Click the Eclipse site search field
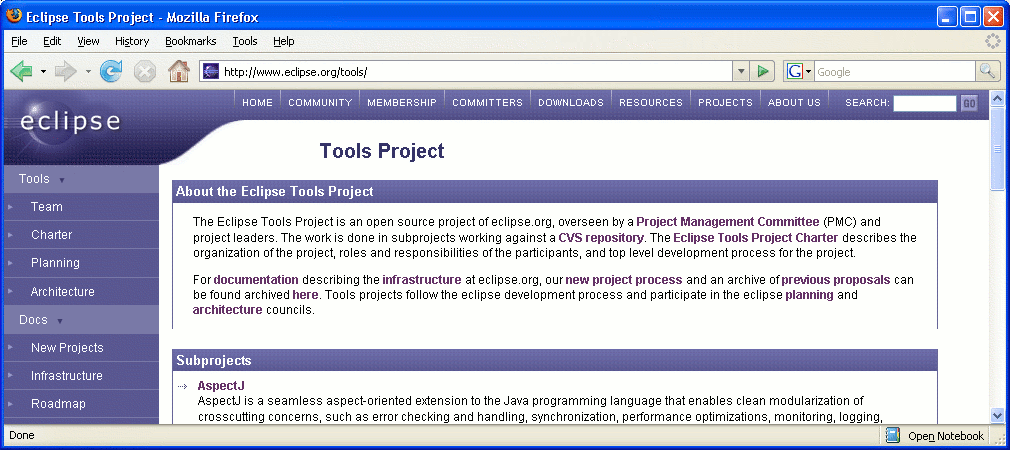The height and width of the screenshot is (450, 1010). [925, 103]
